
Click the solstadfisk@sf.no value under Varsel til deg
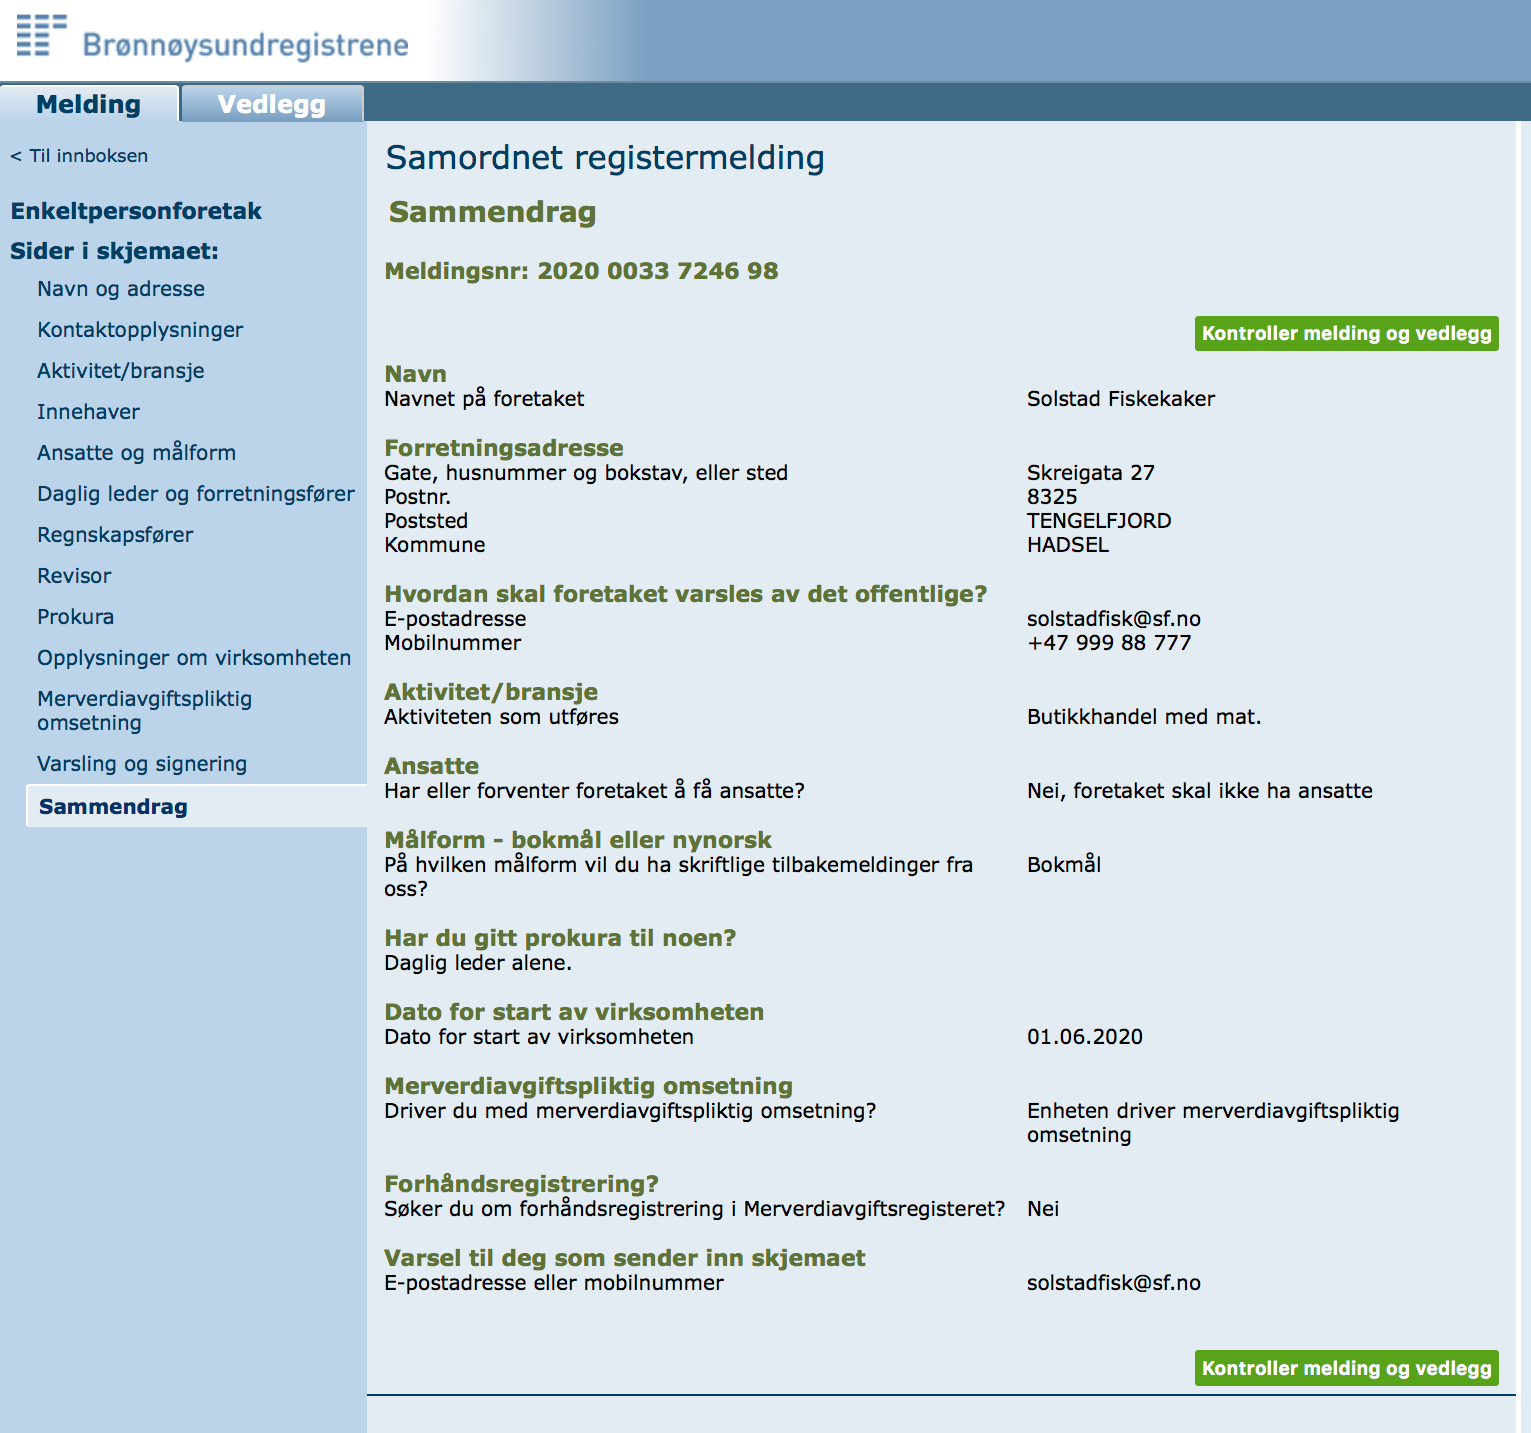[x=1114, y=1283]
